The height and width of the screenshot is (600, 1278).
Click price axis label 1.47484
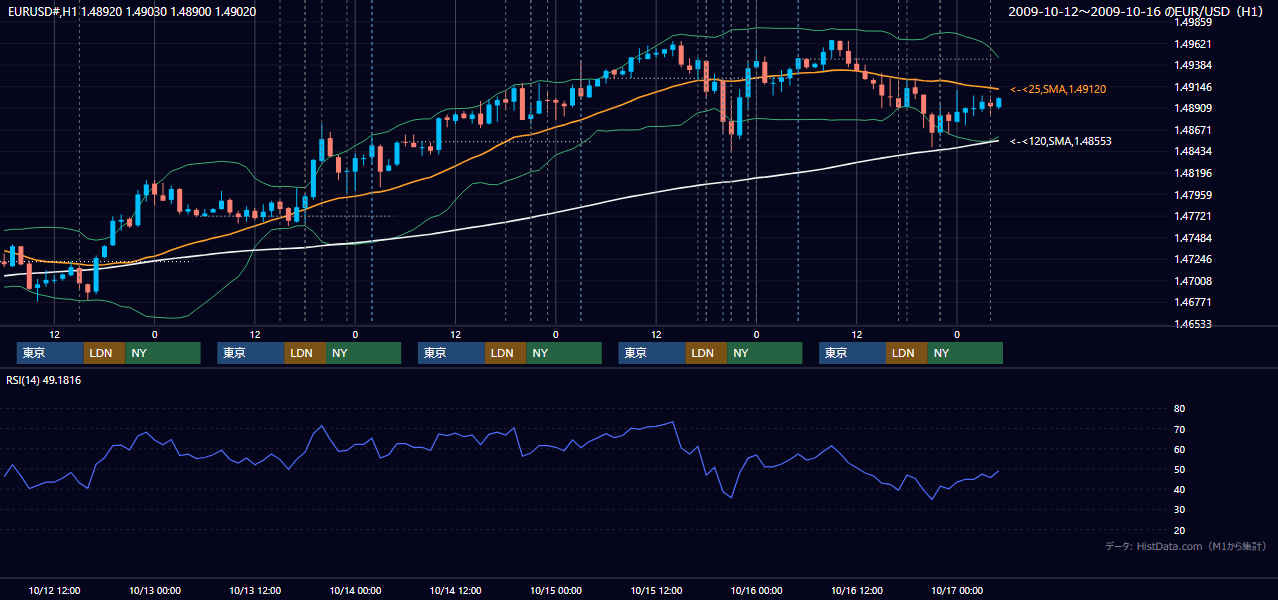[1193, 238]
